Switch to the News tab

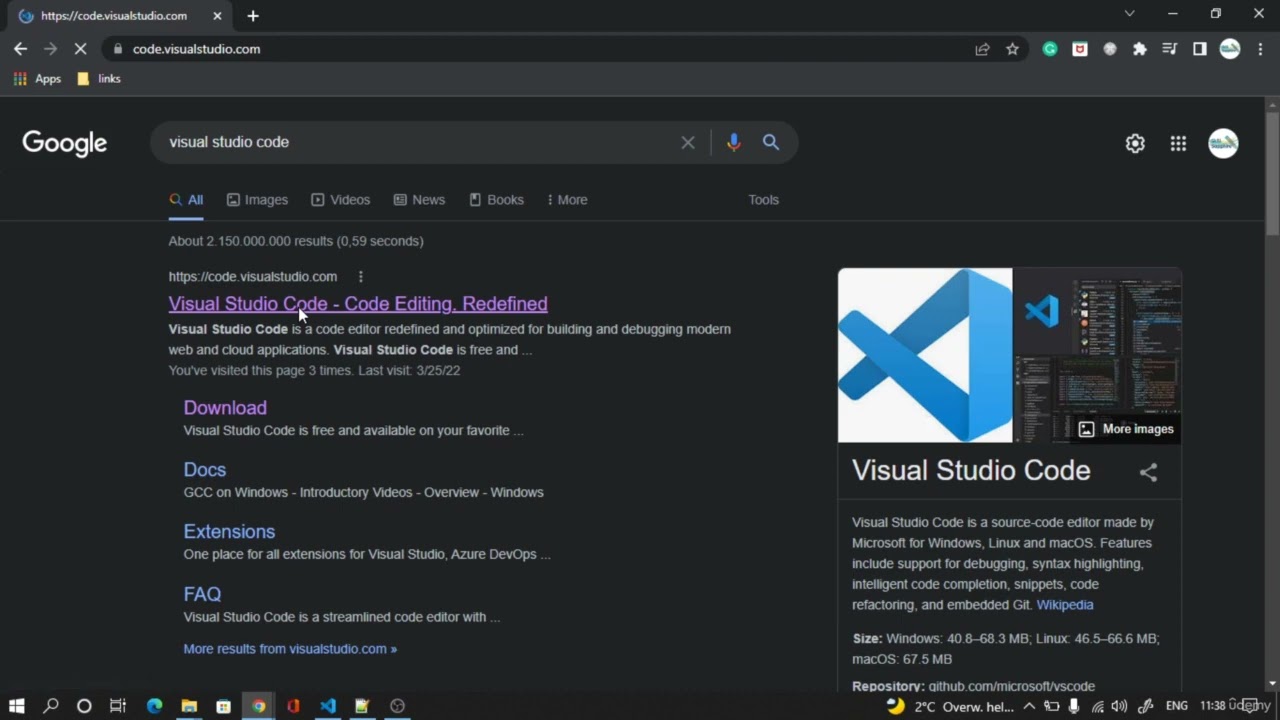pyautogui.click(x=419, y=200)
